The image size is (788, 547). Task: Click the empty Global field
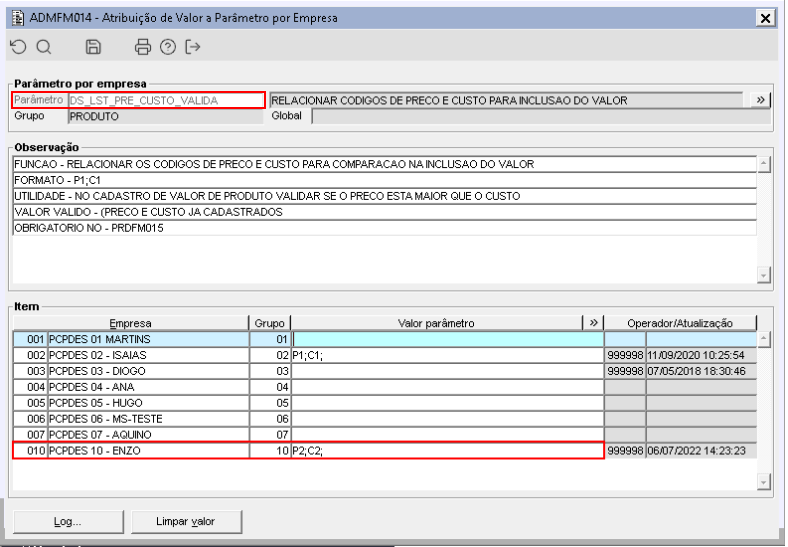click(x=541, y=116)
